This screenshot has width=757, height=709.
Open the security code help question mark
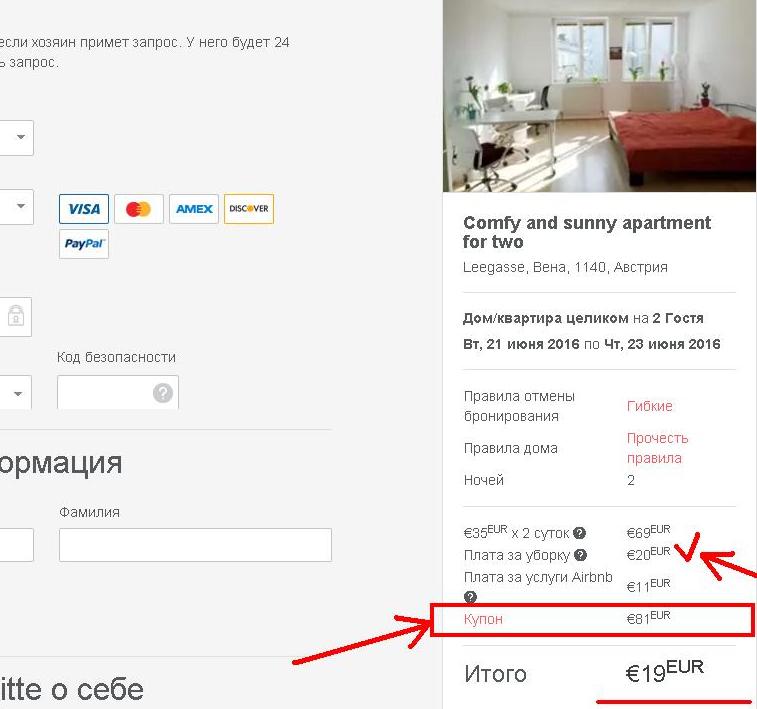163,393
